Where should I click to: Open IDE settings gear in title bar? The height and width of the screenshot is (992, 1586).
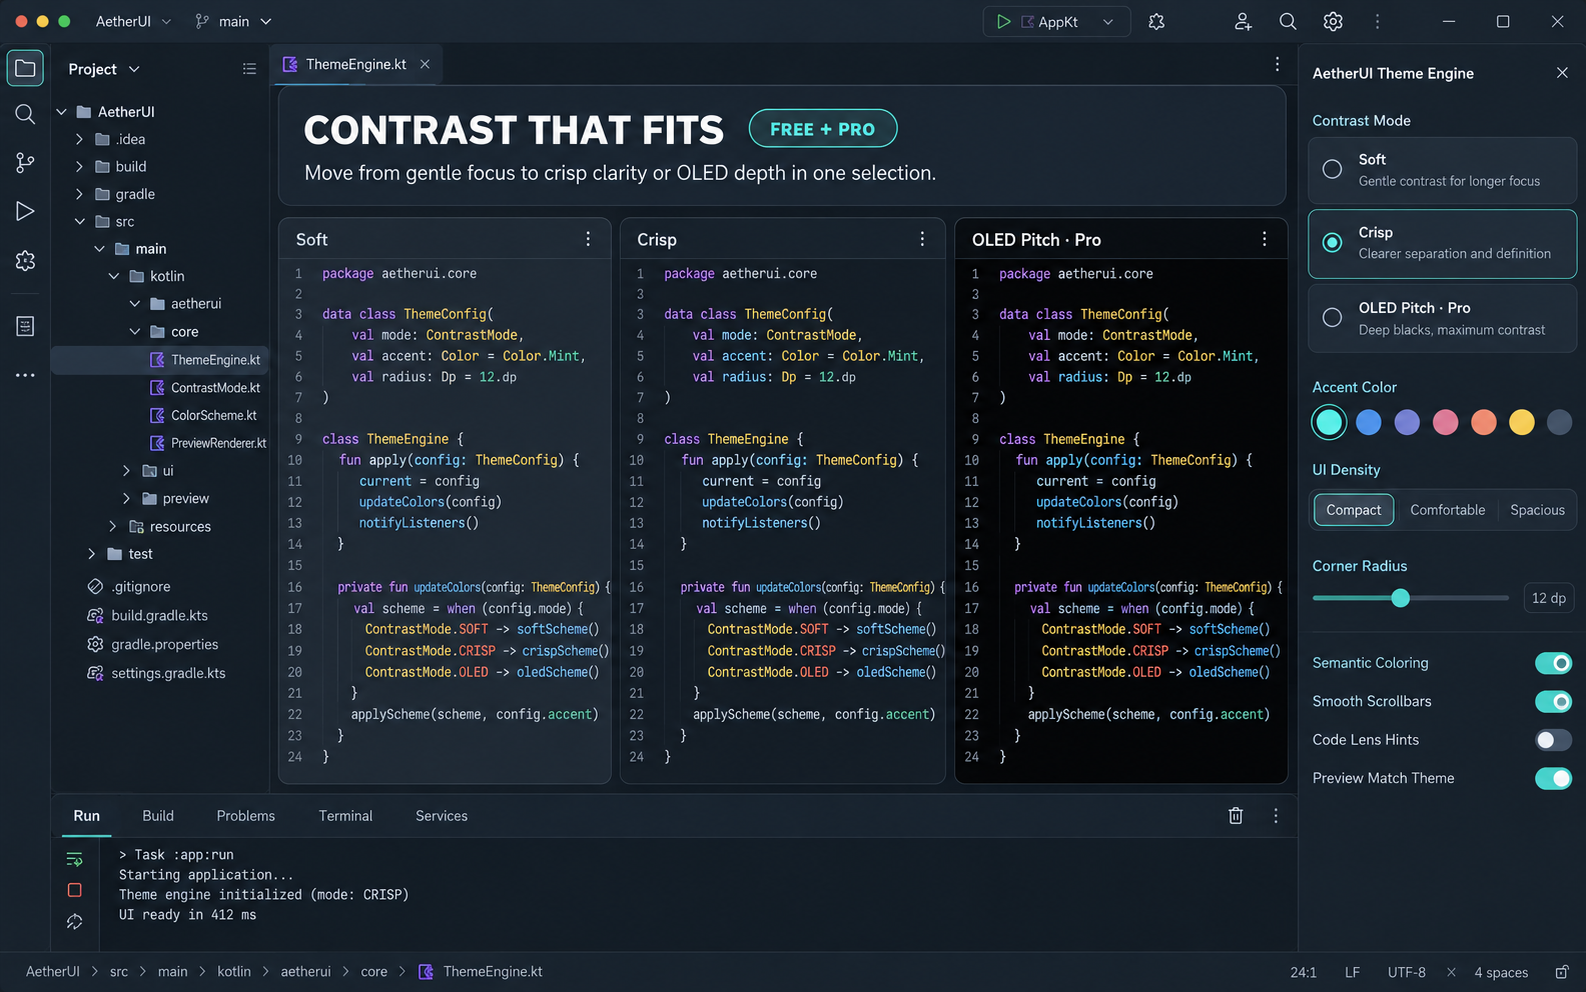(1333, 21)
